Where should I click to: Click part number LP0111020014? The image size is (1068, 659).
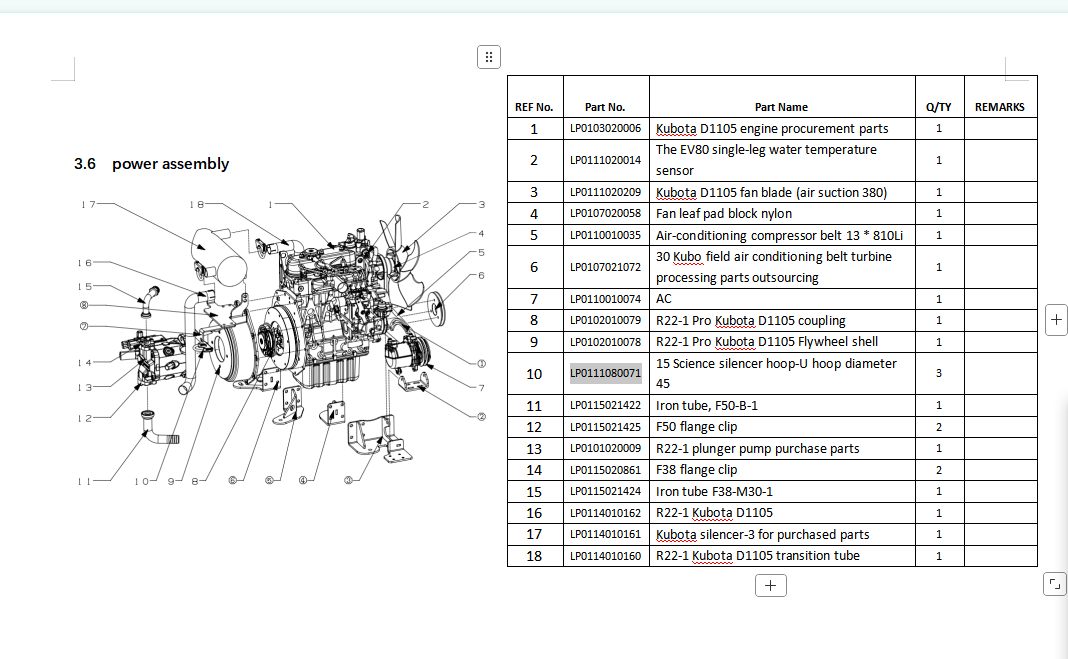[x=606, y=160]
